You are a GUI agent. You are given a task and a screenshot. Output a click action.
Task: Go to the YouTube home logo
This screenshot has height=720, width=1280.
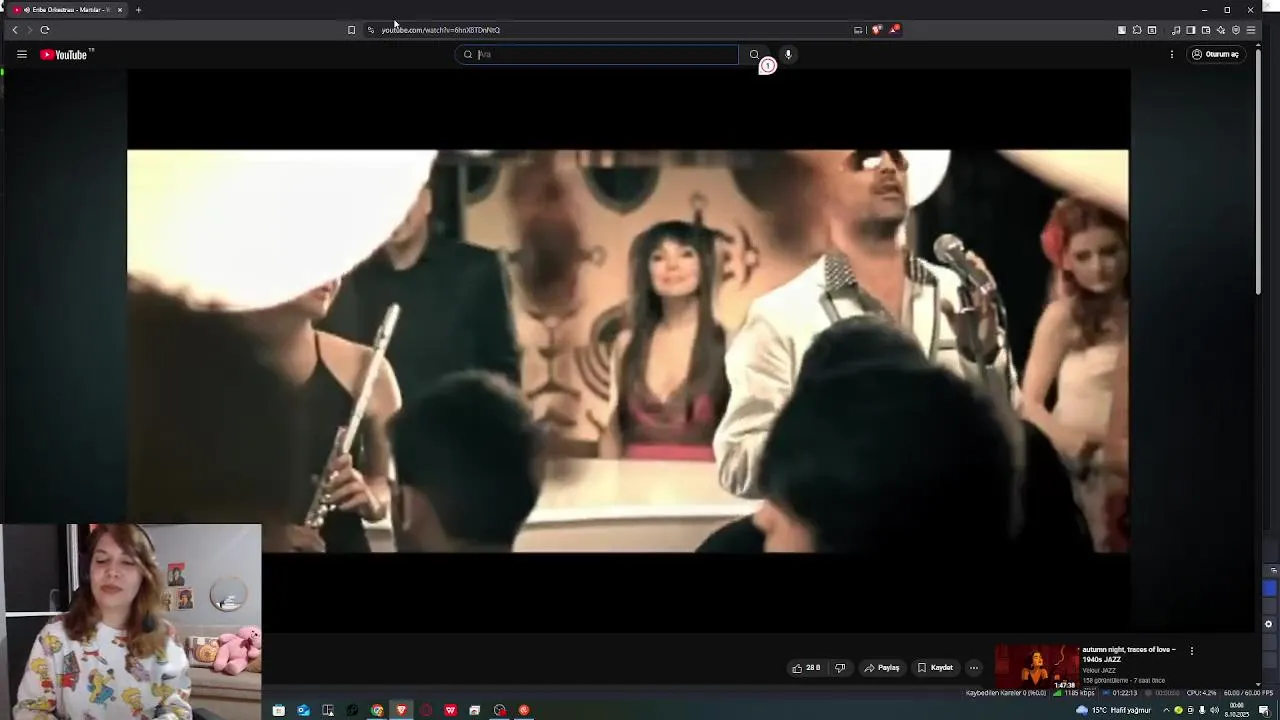point(66,55)
